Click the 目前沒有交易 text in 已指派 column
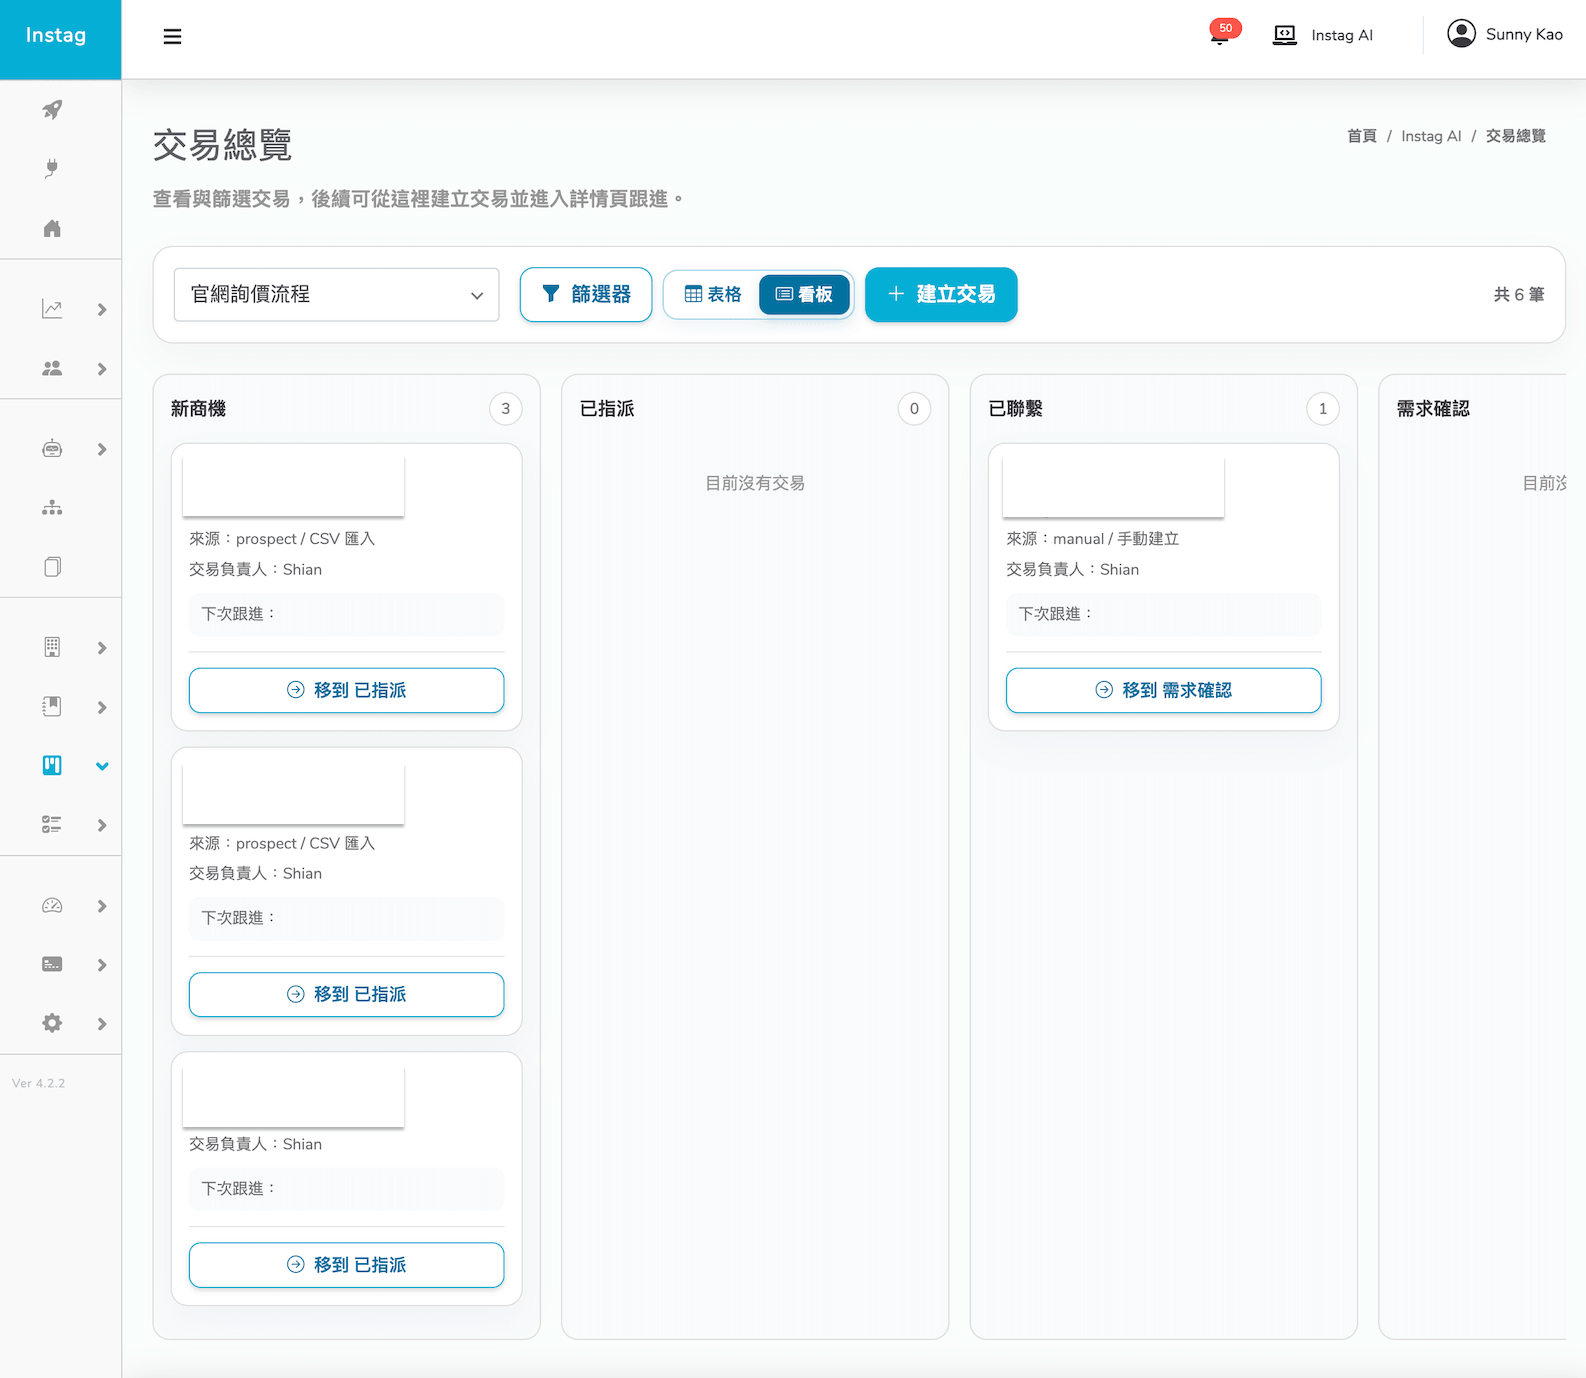 click(x=755, y=483)
